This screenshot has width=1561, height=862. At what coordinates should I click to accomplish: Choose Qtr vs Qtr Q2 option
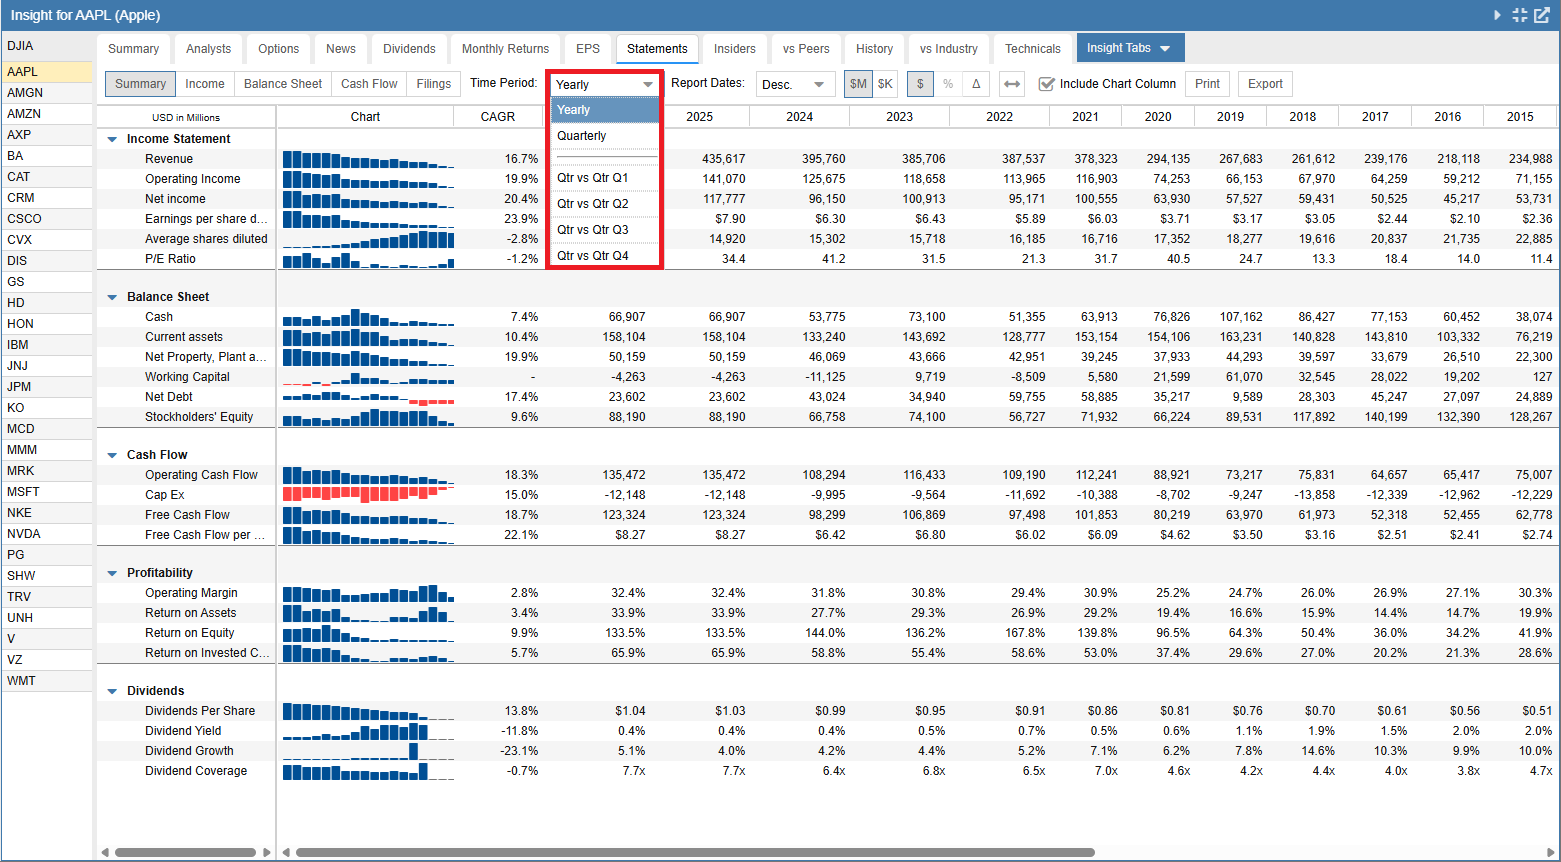(x=604, y=204)
